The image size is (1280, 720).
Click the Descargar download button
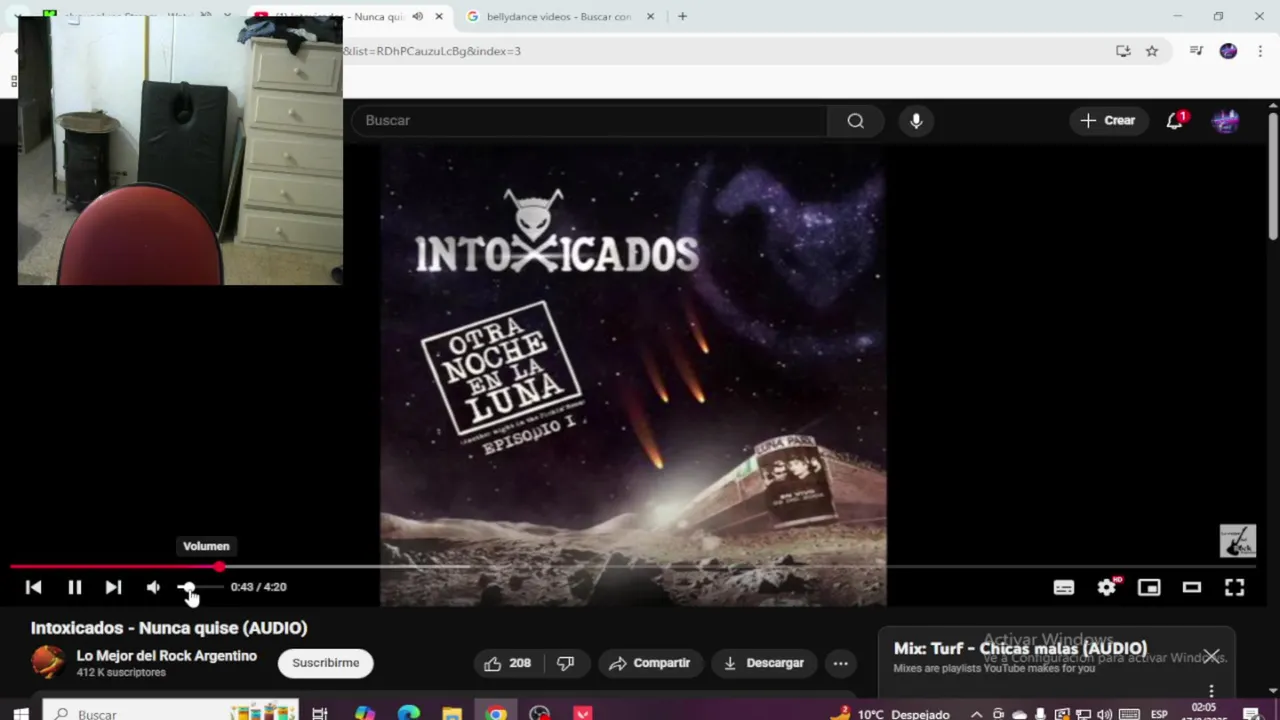point(764,663)
